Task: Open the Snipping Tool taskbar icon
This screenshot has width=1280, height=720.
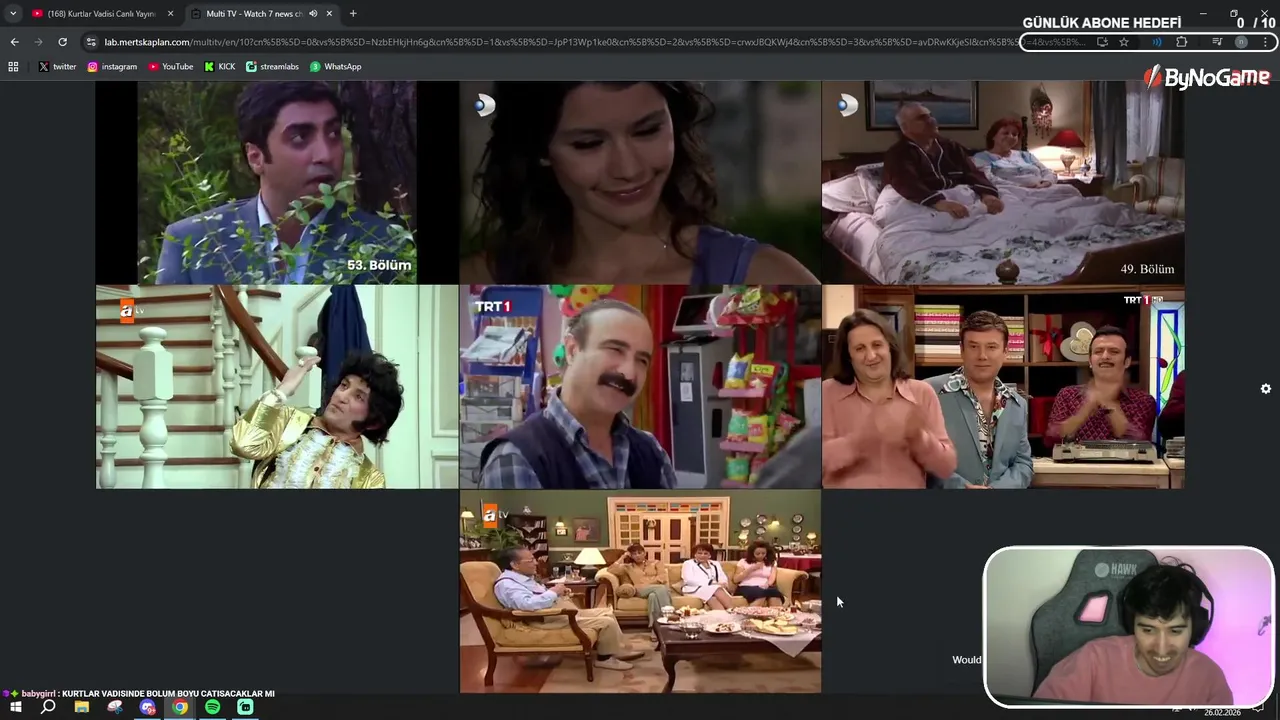Action: pyautogui.click(x=115, y=707)
